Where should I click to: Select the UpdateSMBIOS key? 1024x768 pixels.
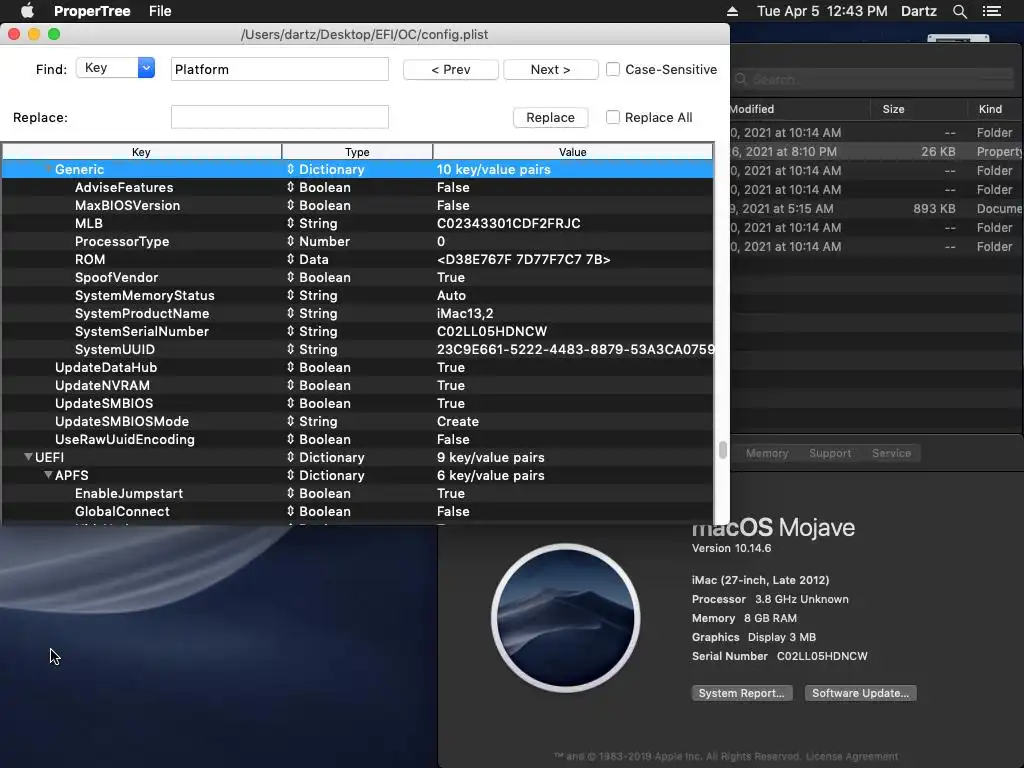104,404
